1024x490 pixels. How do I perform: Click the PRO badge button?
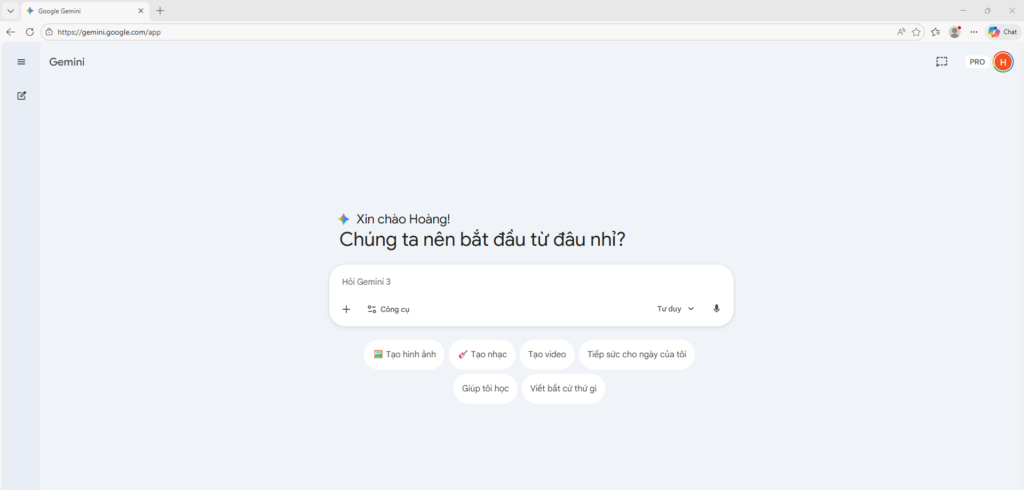tap(977, 62)
